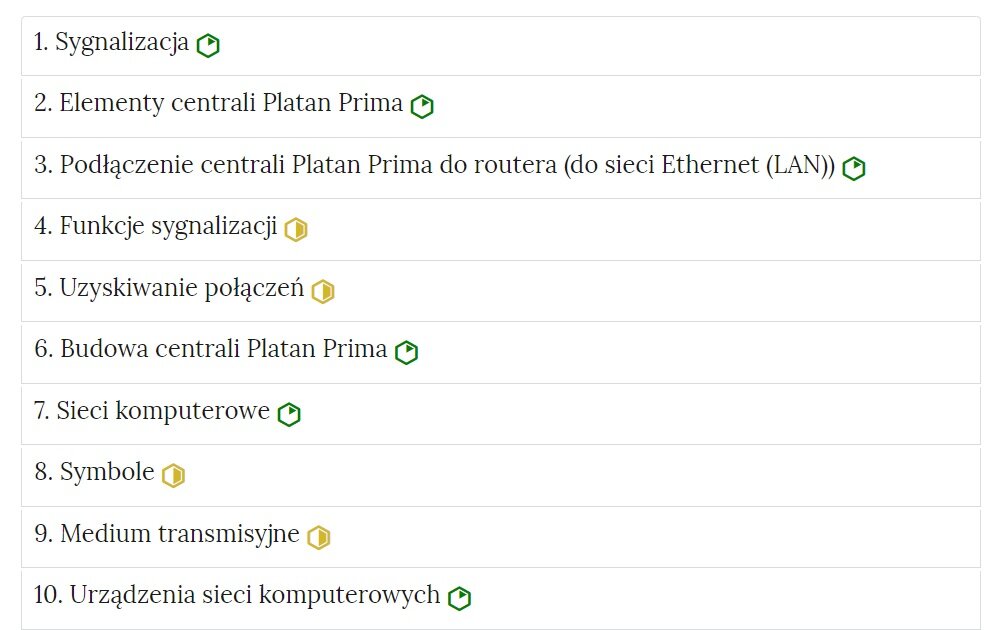
Task: Click the play icon next to Elementy centrali Platan Prima
Action: click(x=421, y=106)
